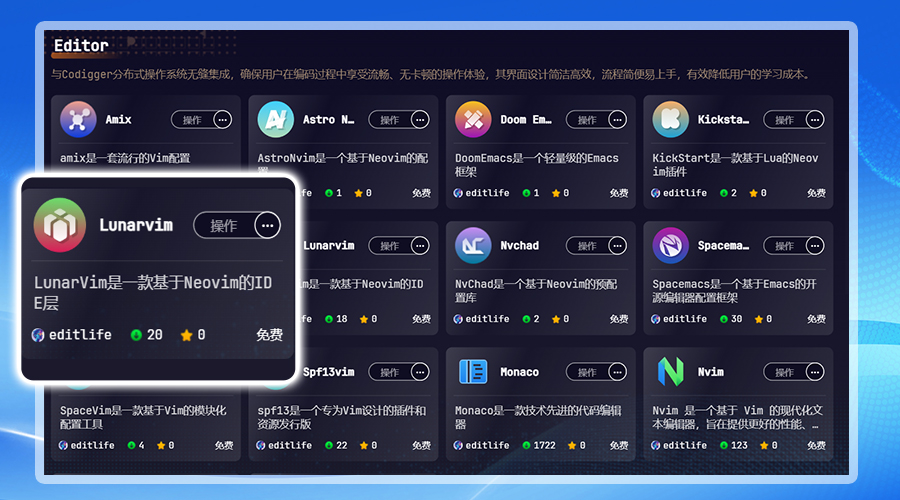This screenshot has width=900, height=500.
Task: Open the ellipsis menu on Nvim card
Action: (x=815, y=372)
